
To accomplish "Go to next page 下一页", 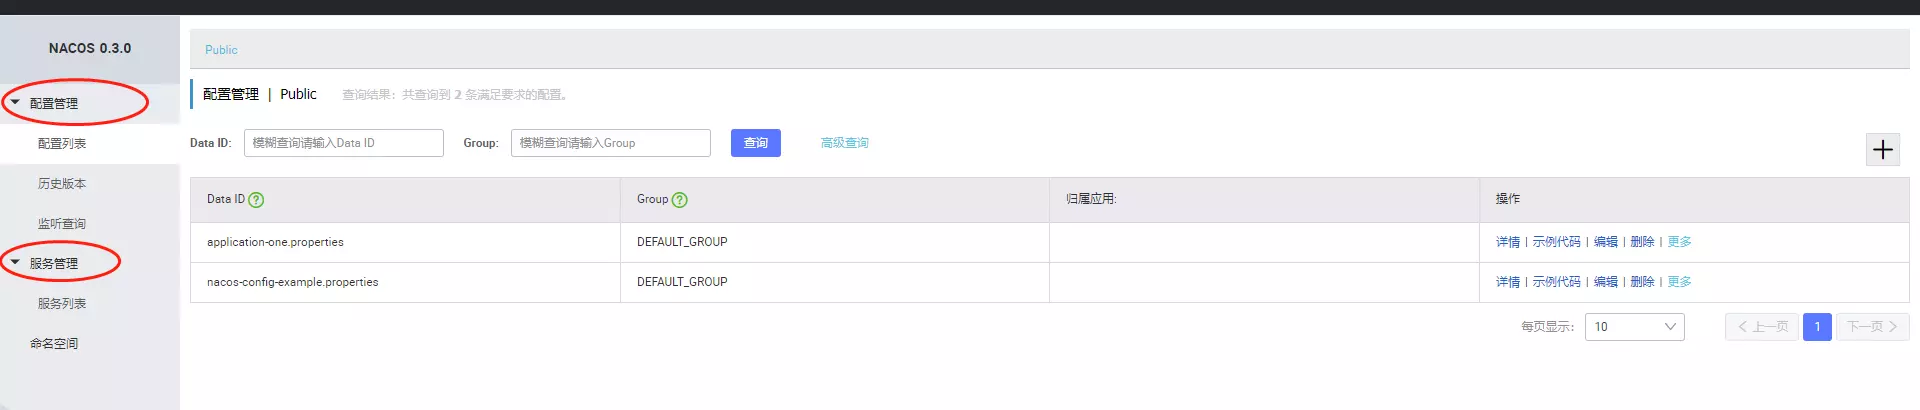I will (1872, 327).
